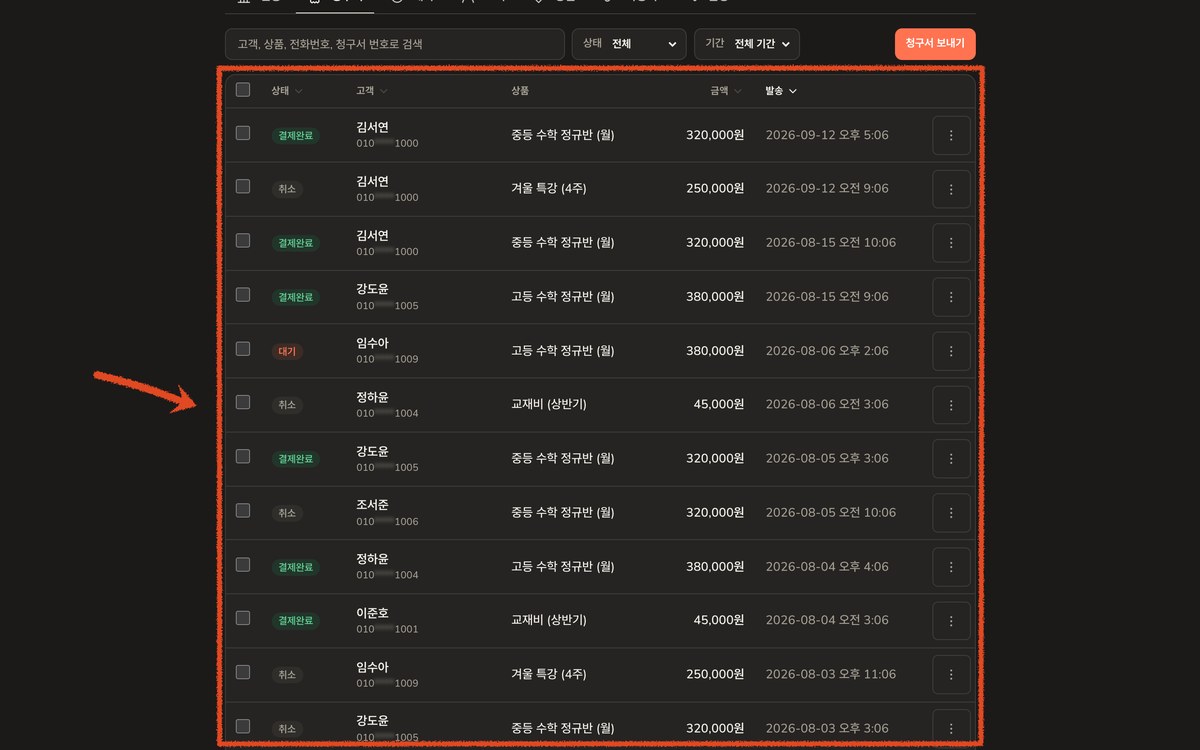Click phone number under 조서준
Screen dimensions: 1200x750
[x=387, y=522]
